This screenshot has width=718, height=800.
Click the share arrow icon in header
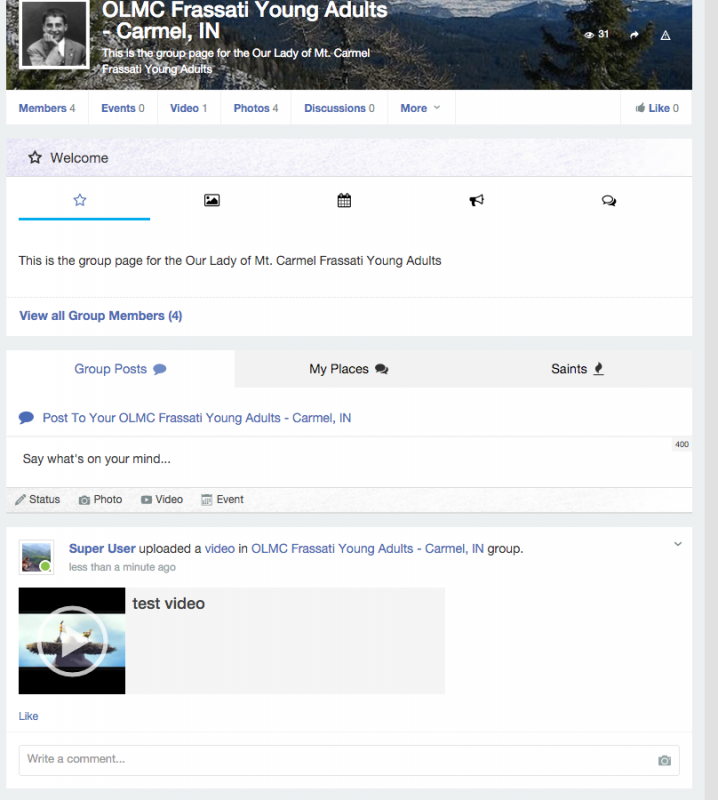(x=634, y=35)
